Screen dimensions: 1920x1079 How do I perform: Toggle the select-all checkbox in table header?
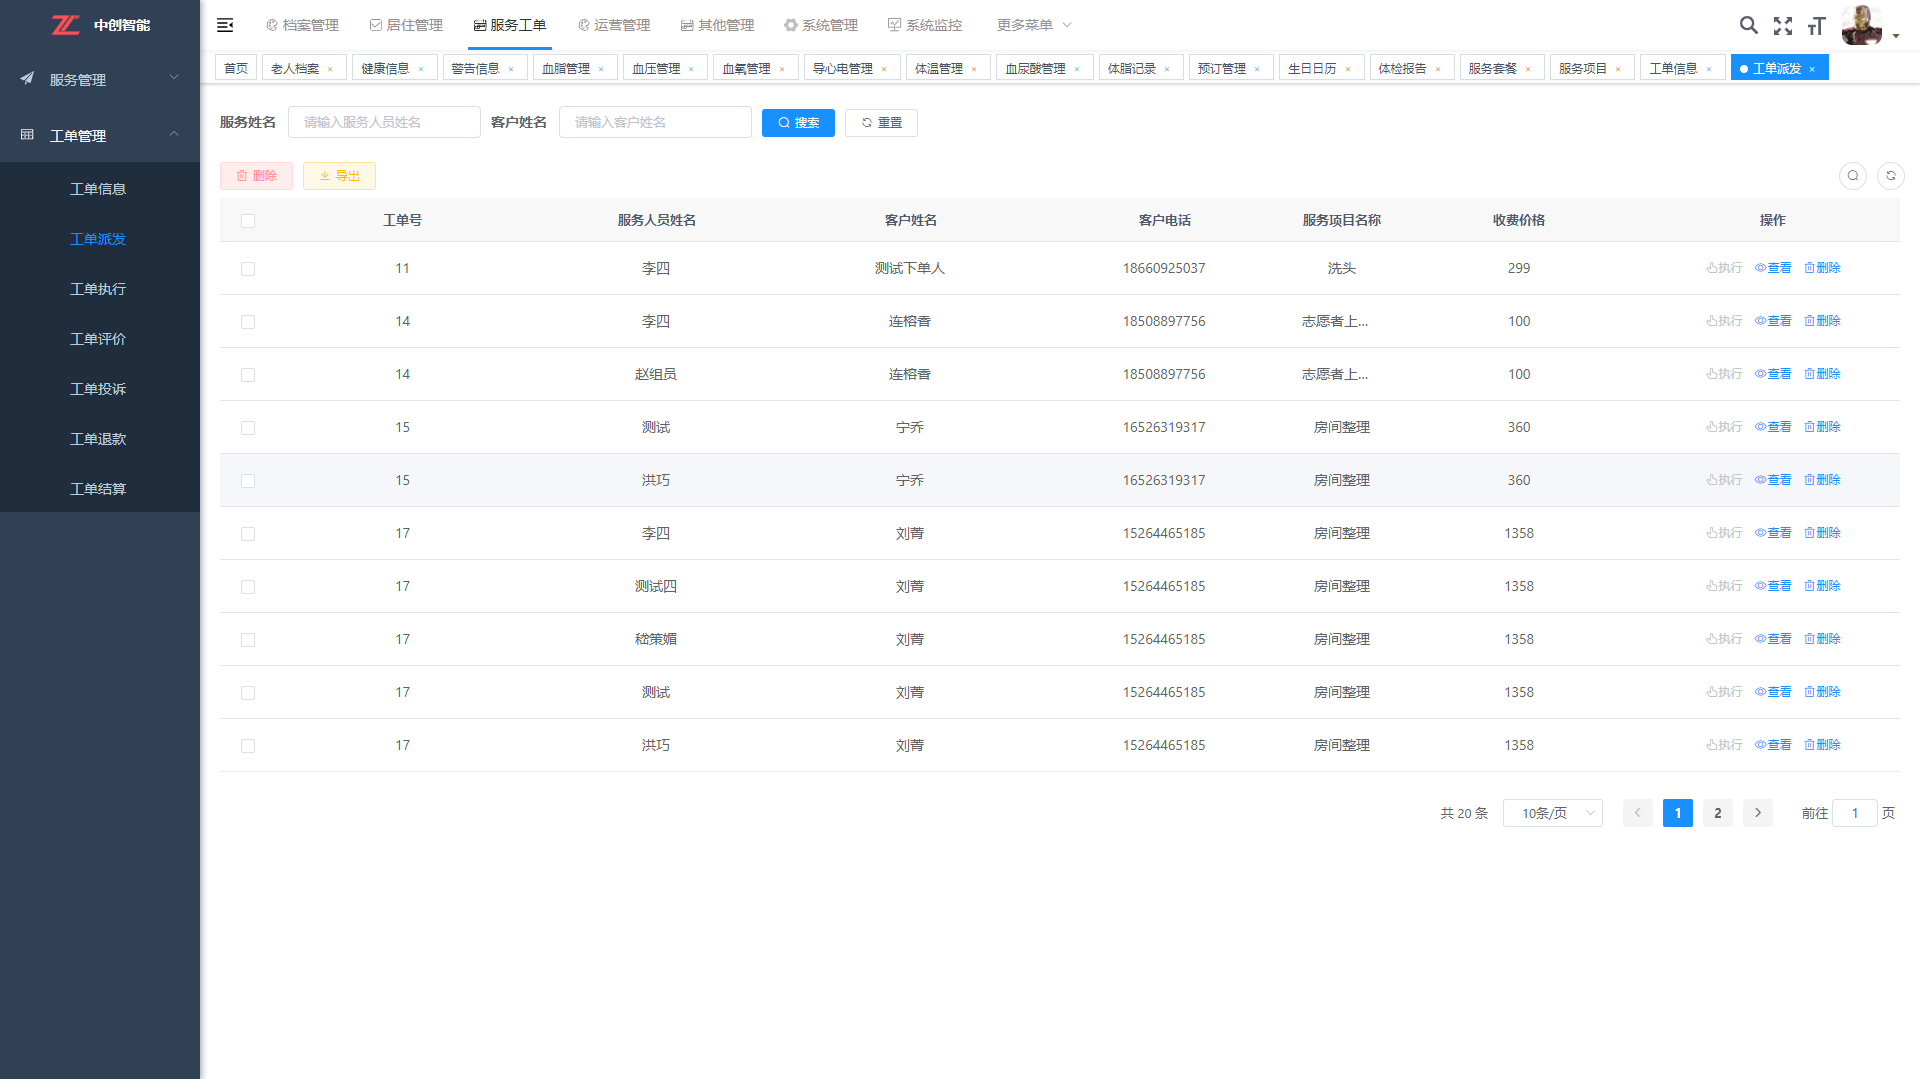tap(248, 221)
